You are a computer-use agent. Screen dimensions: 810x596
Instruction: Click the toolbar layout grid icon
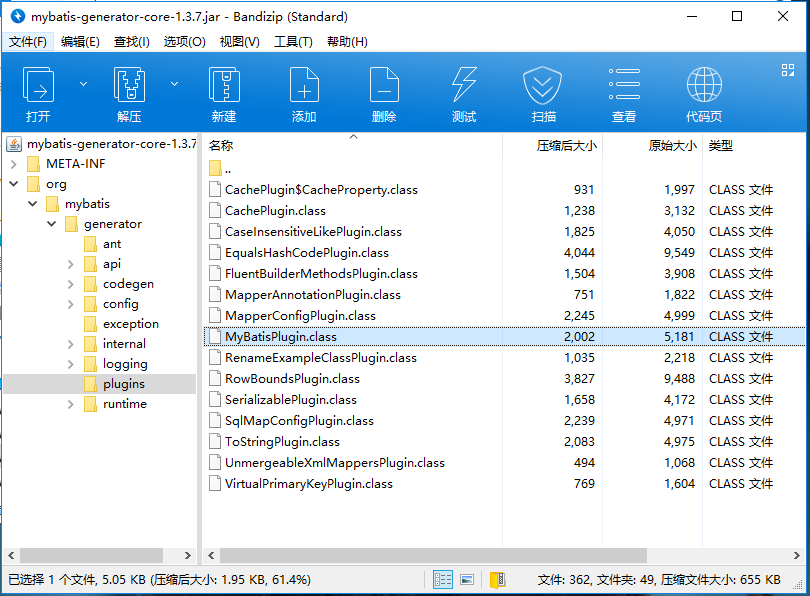point(788,70)
